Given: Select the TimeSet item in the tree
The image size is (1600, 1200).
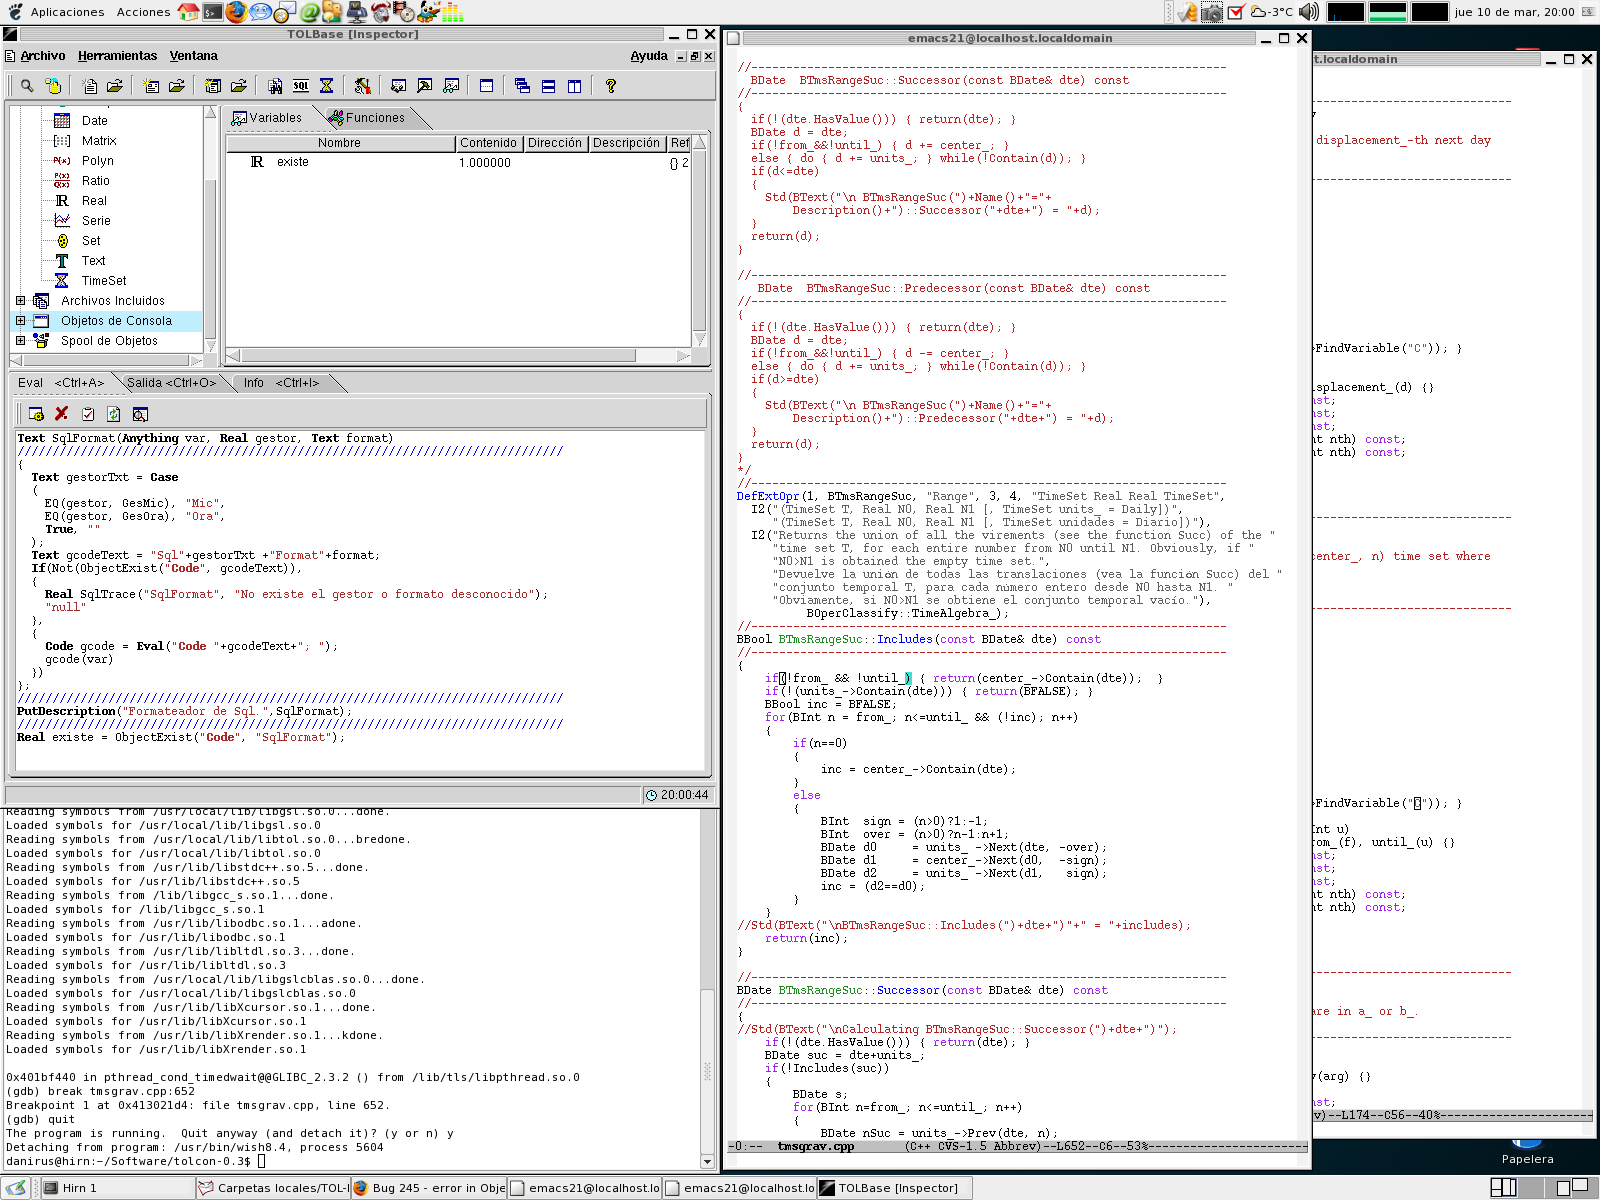Looking at the screenshot, I should (x=103, y=281).
